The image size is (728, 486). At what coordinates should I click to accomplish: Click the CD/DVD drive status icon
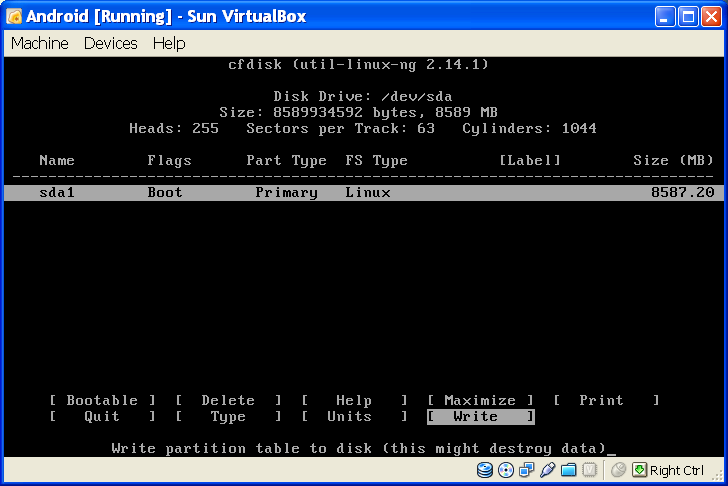[506, 470]
